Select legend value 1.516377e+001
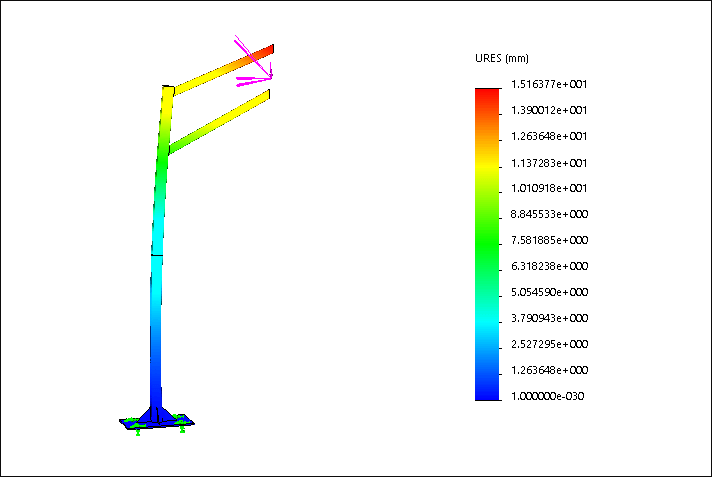Image resolution: width=712 pixels, height=477 pixels. pos(549,84)
